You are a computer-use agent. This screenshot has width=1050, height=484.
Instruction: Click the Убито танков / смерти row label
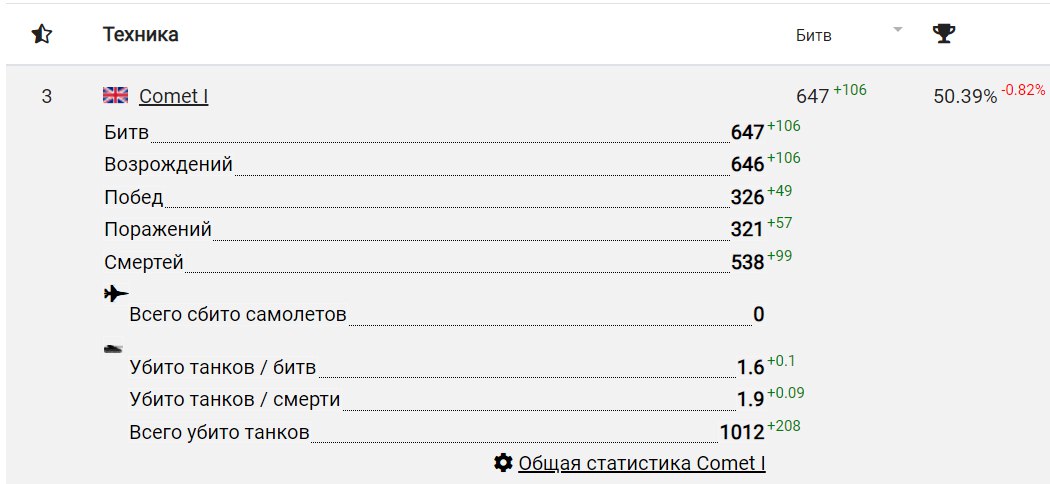(235, 400)
